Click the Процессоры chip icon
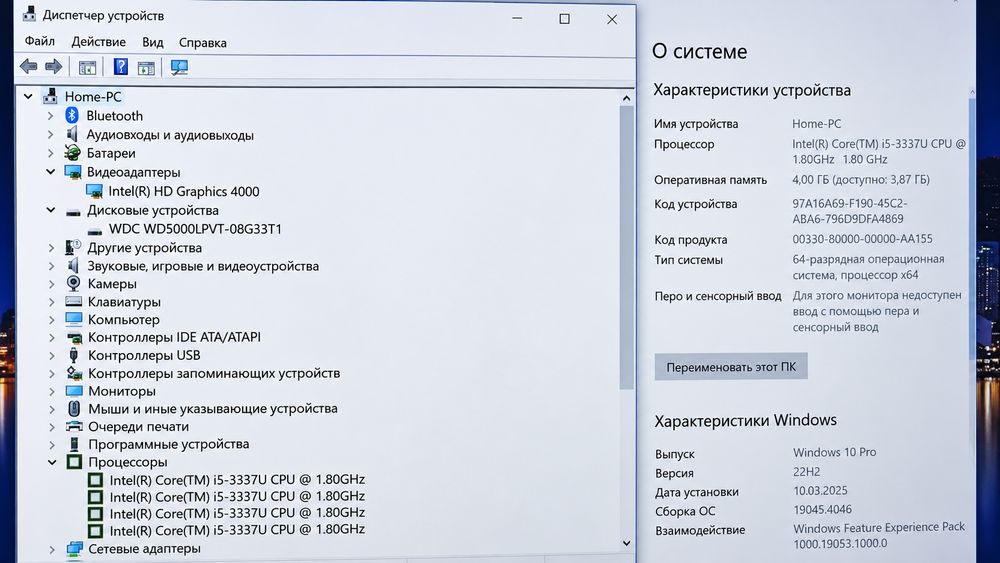Screen dimensions: 1000x563 (74, 462)
